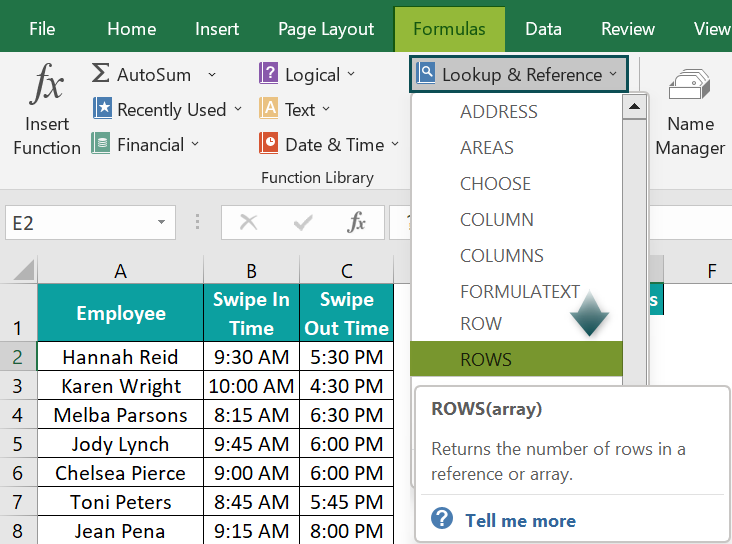Expand the Financial dropdown arrow
The height and width of the screenshot is (544, 732).
[x=195, y=144]
